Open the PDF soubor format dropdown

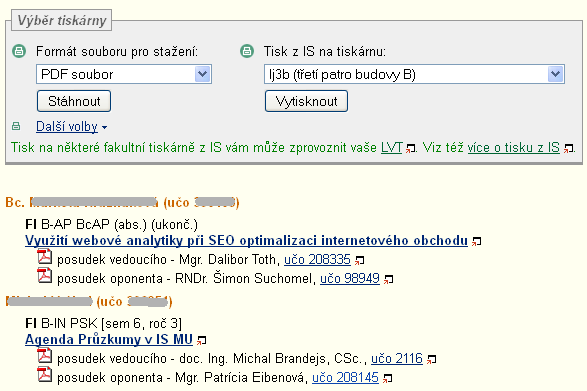pos(124,74)
